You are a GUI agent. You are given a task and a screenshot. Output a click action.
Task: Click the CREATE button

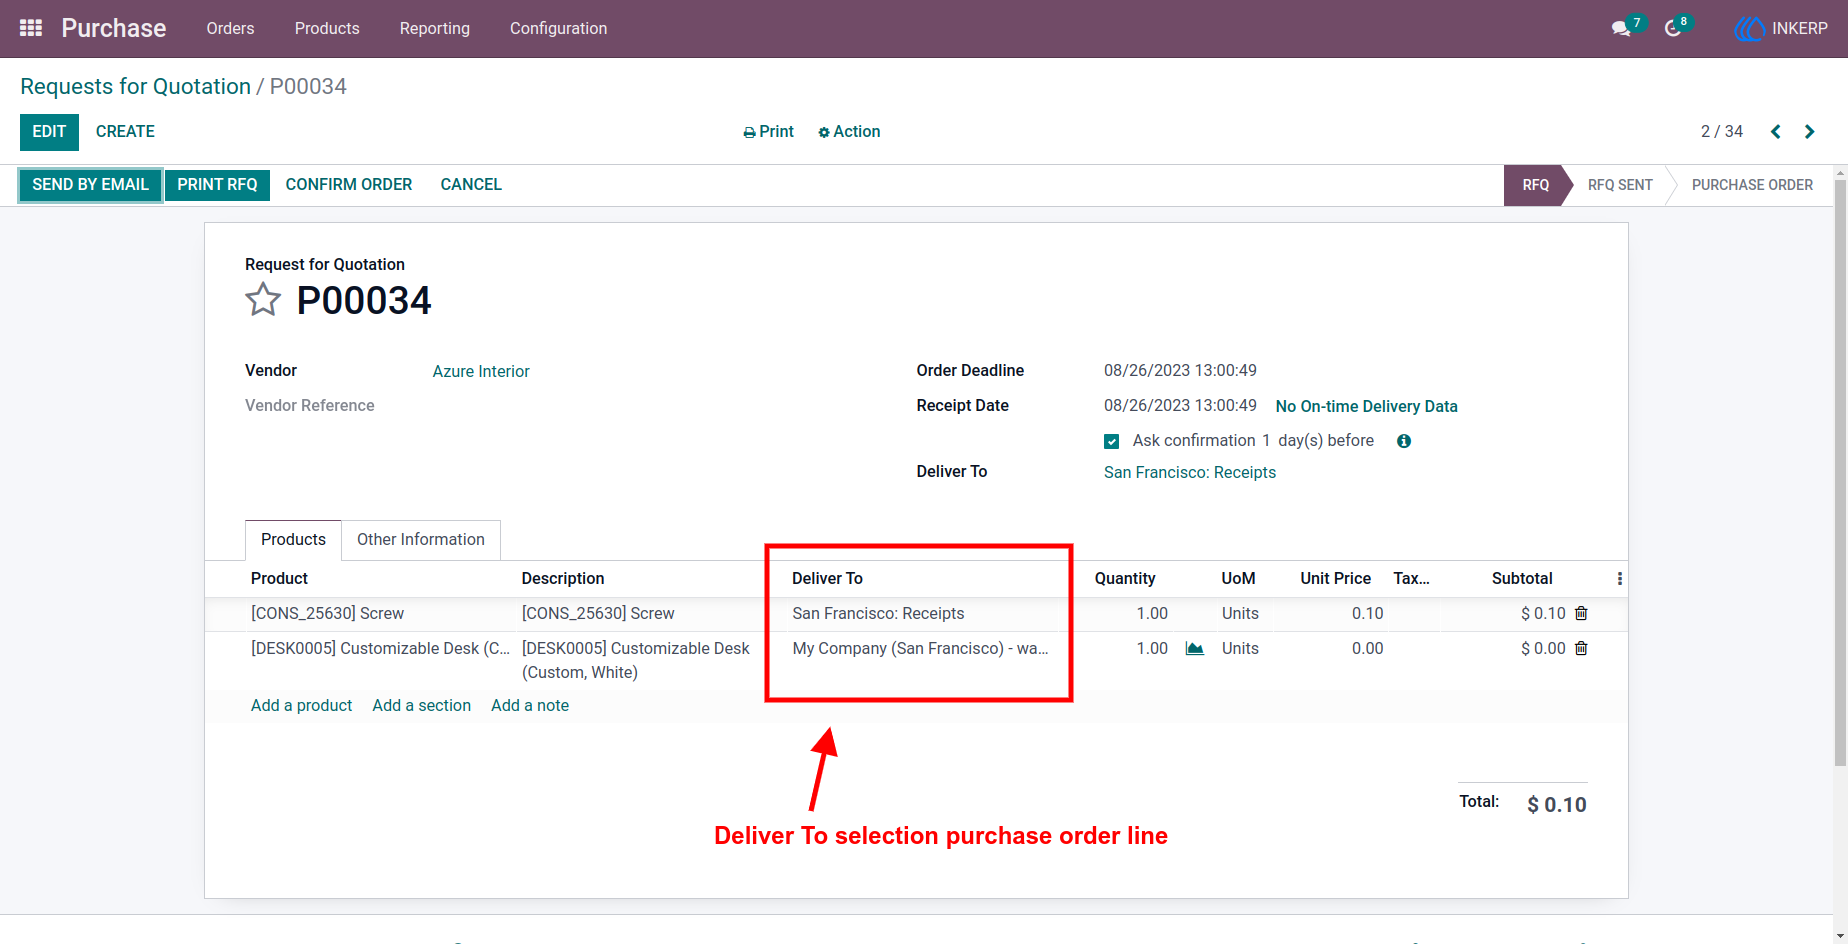pyautogui.click(x=125, y=132)
